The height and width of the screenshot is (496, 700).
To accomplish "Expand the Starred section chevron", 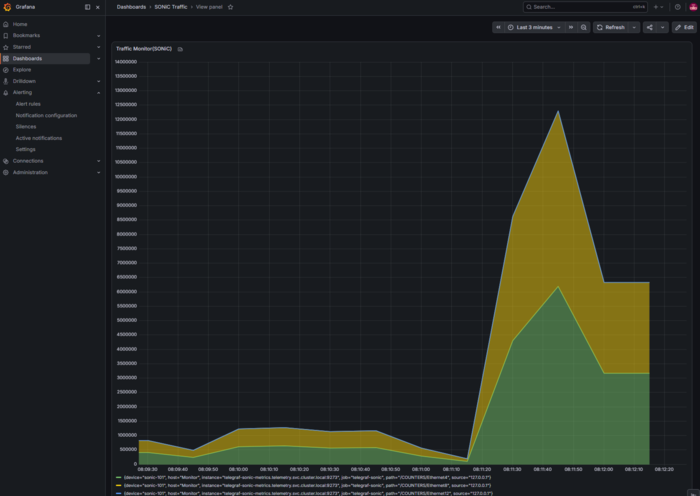I will click(x=99, y=47).
